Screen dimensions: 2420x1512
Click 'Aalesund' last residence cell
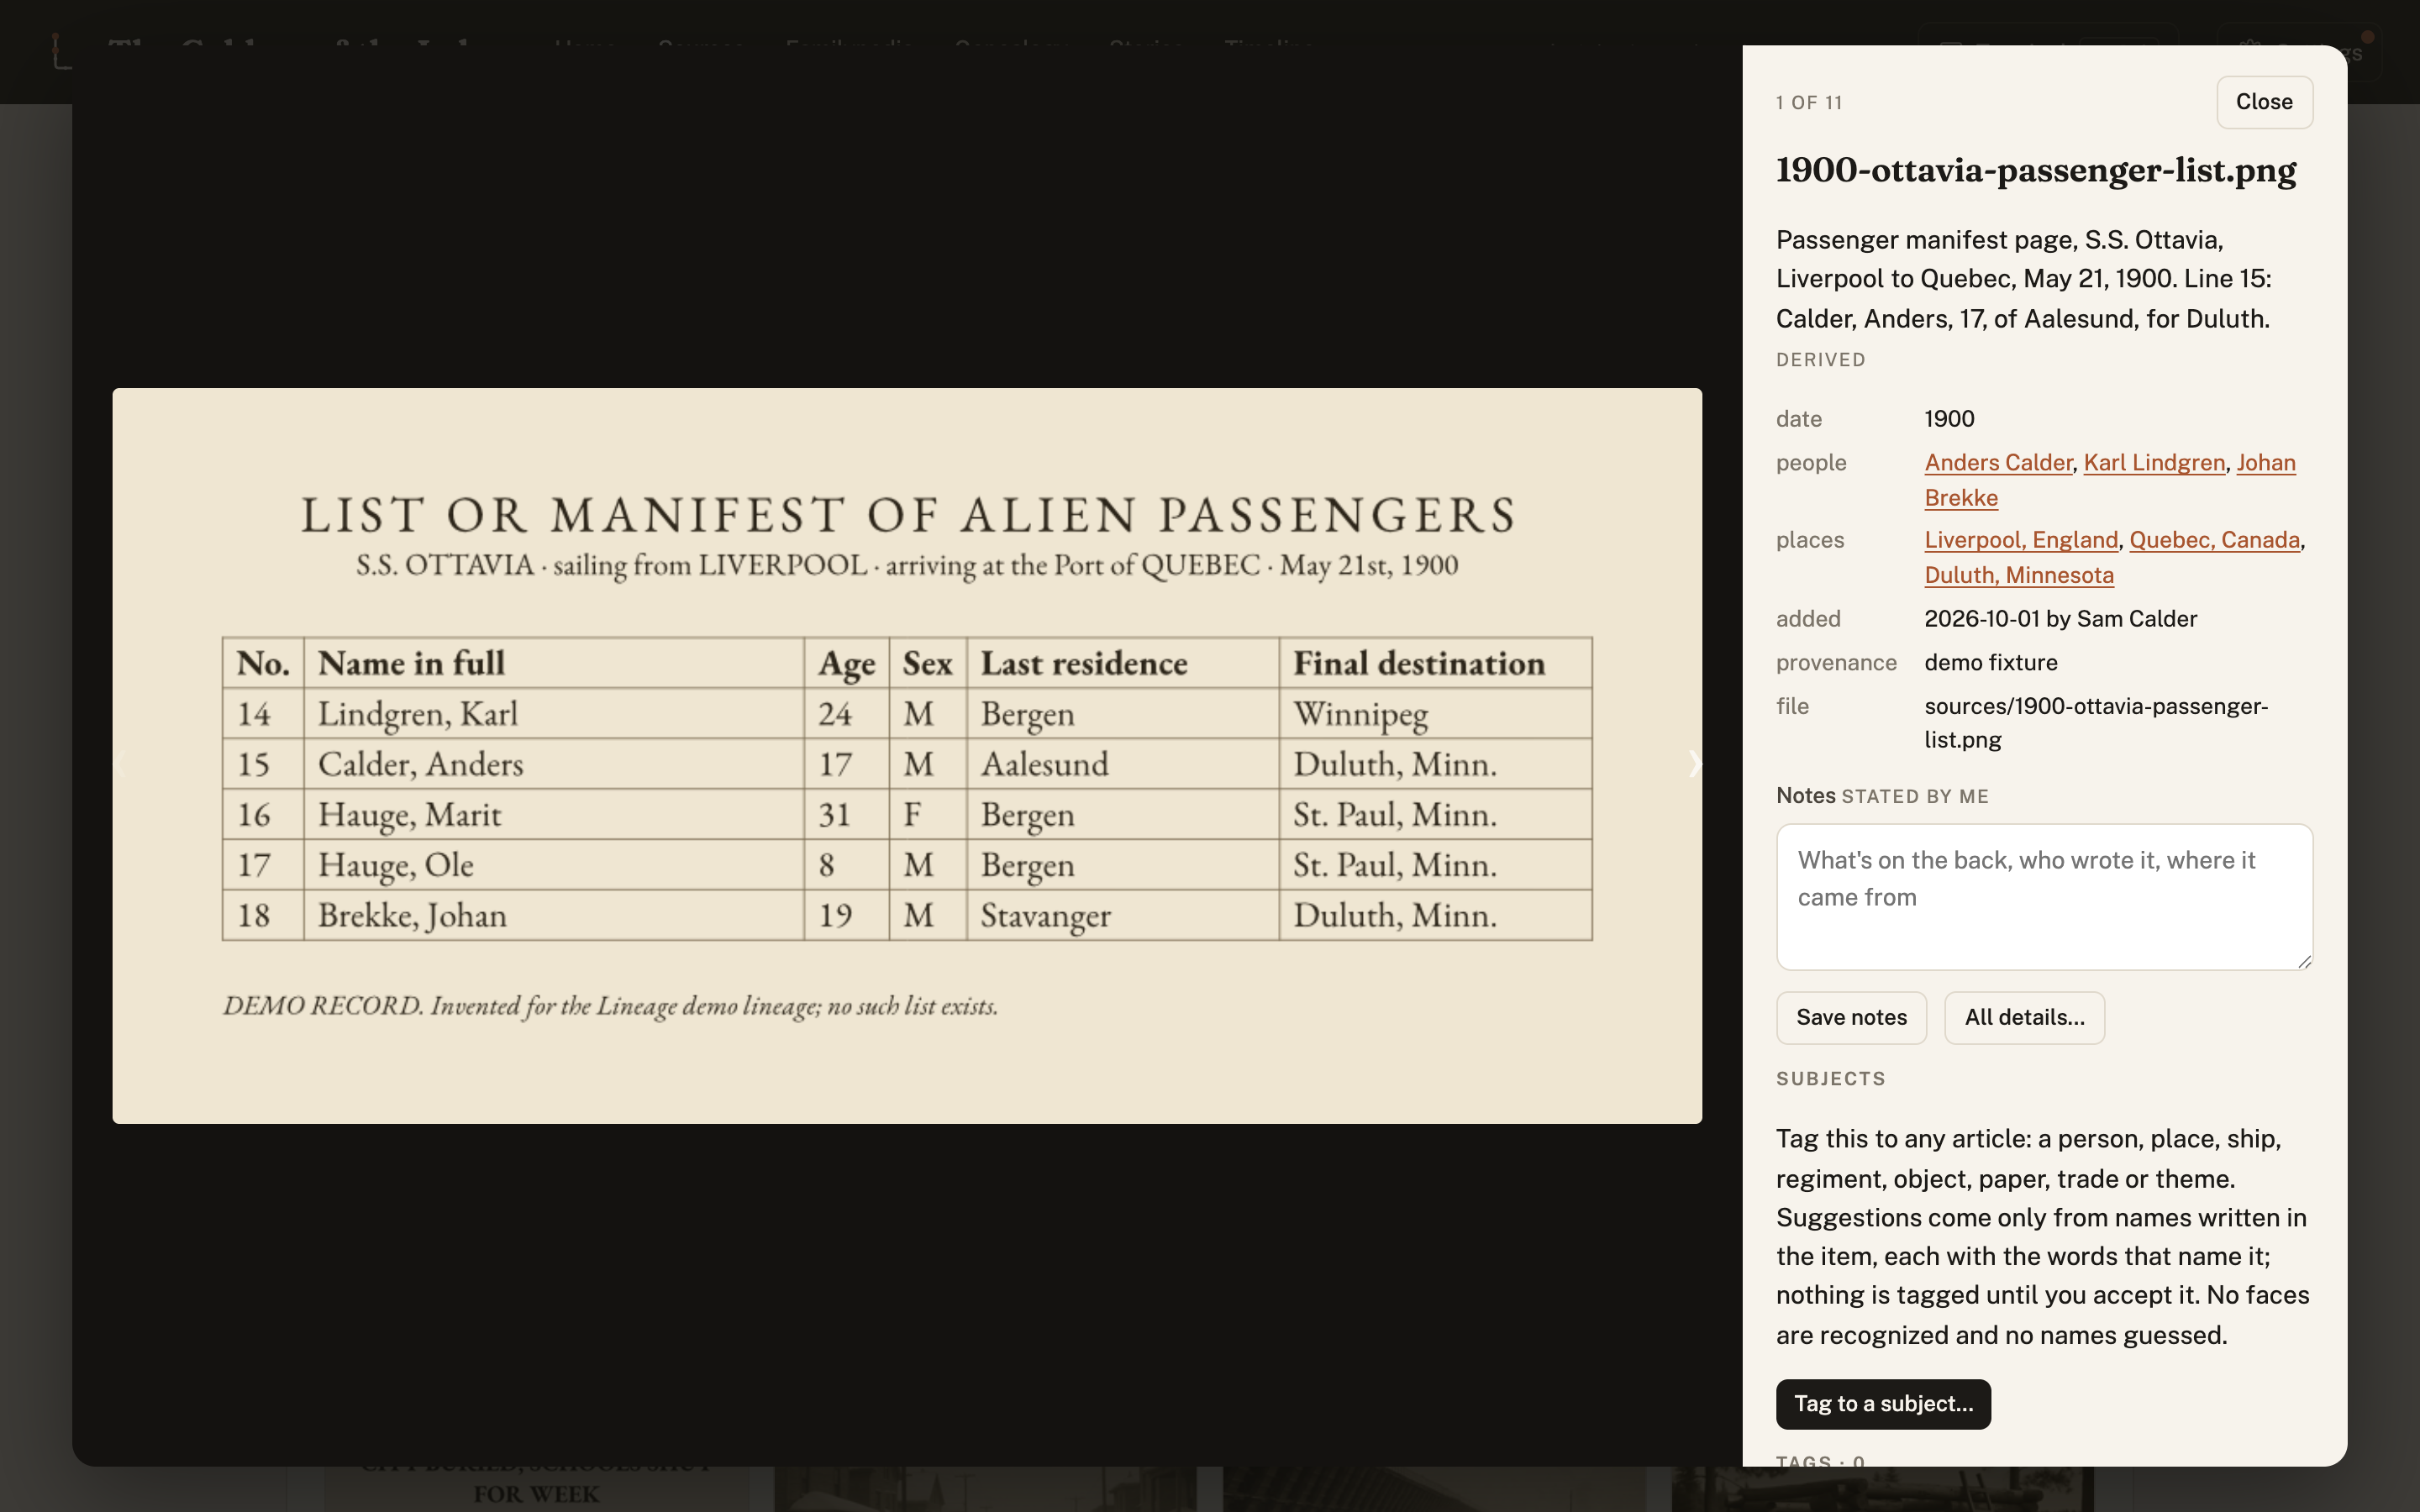pyautogui.click(x=1044, y=764)
